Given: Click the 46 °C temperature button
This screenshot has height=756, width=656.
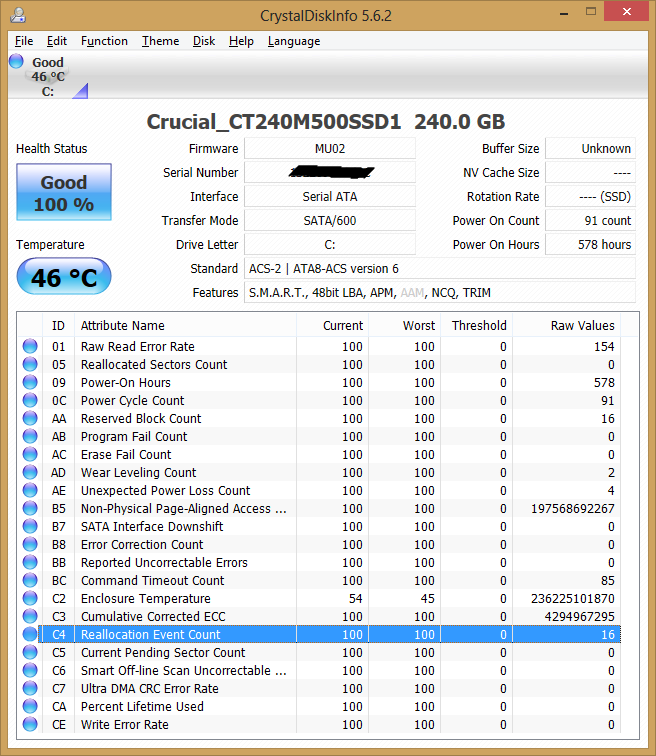Looking at the screenshot, I should click(64, 277).
